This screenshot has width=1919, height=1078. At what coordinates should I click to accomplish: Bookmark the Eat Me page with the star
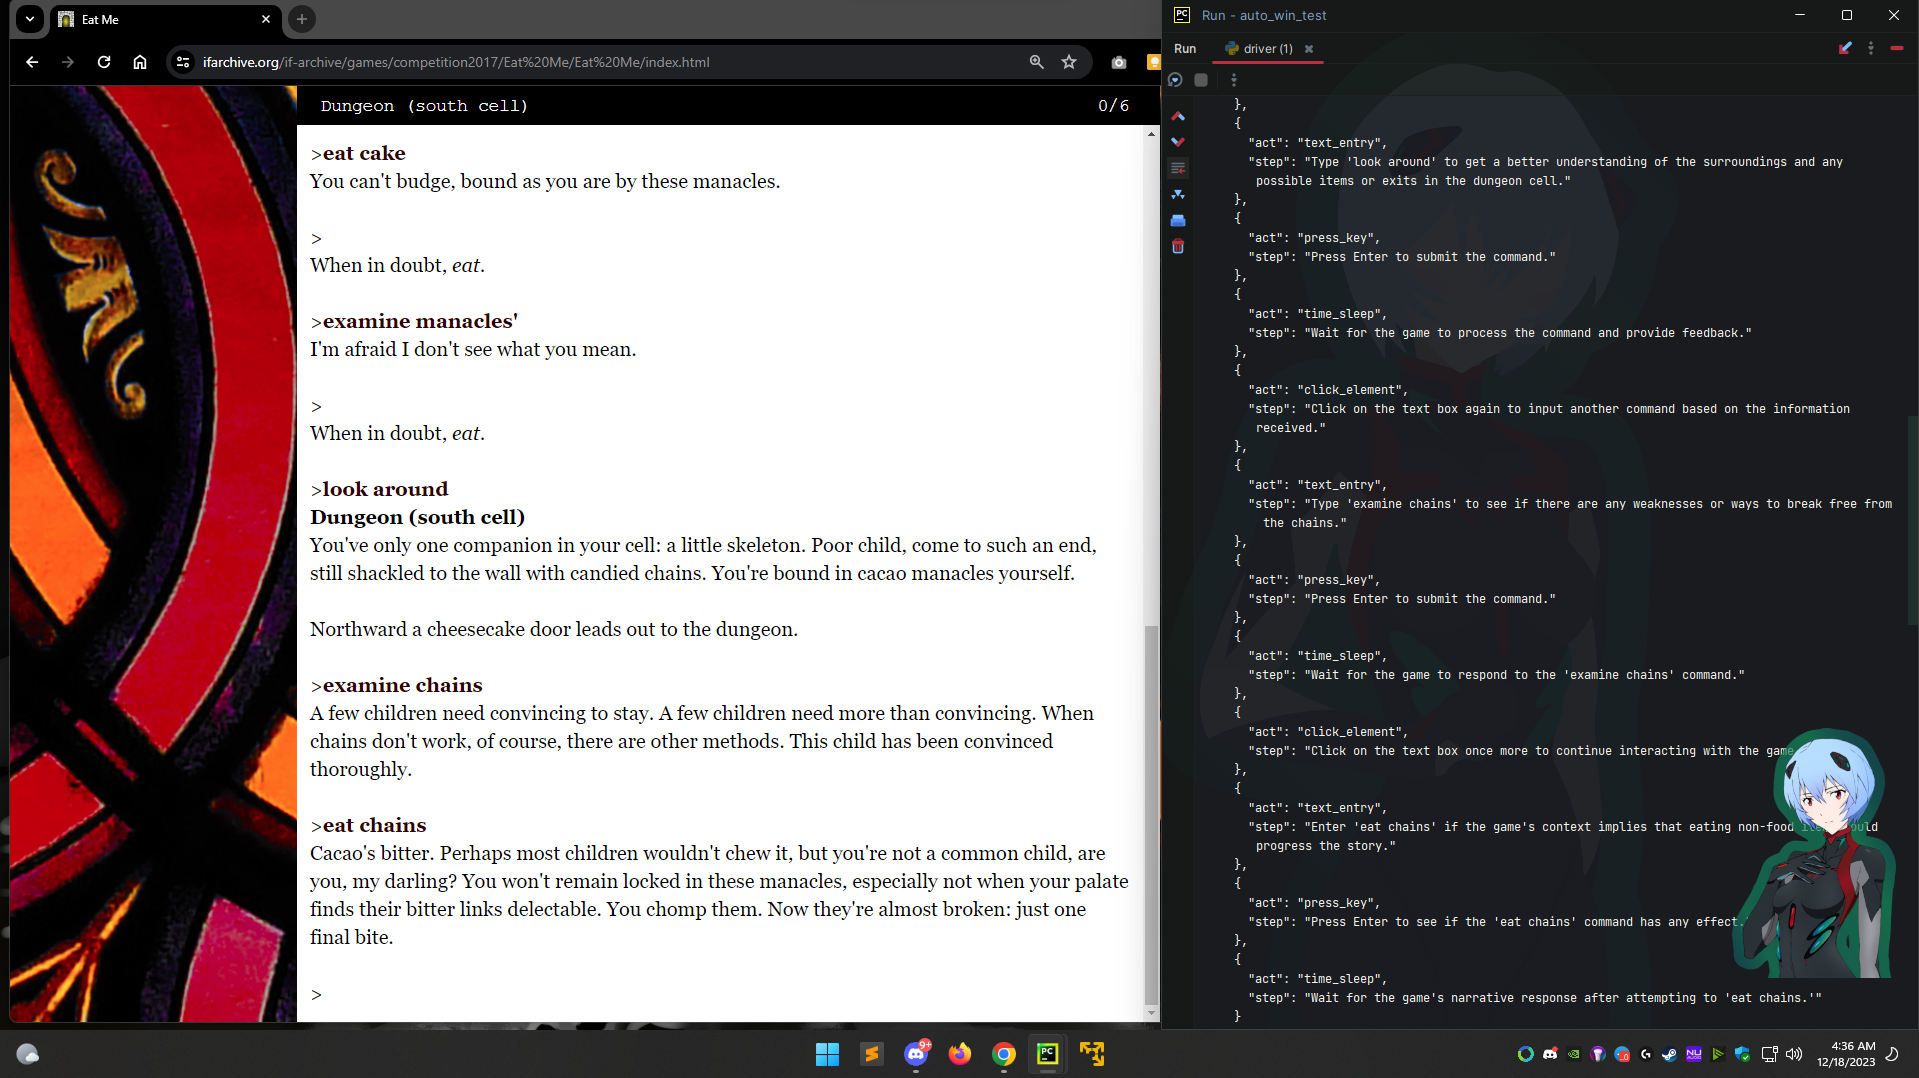1069,62
